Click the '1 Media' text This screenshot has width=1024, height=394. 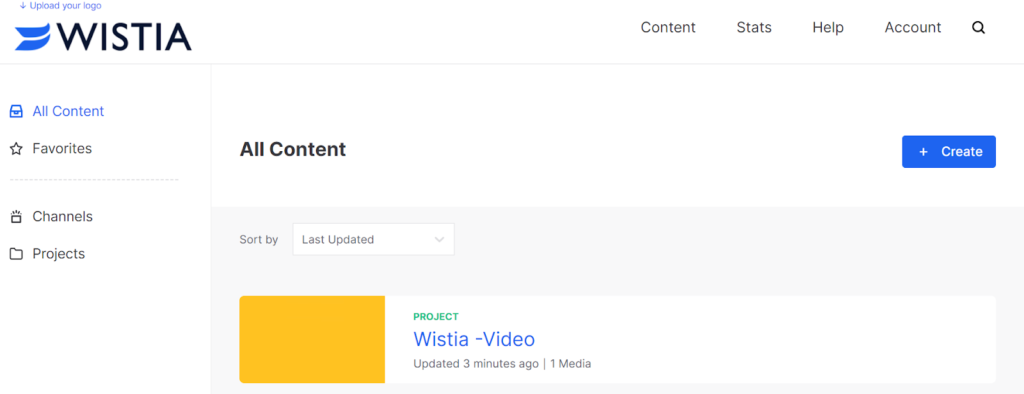tap(570, 363)
